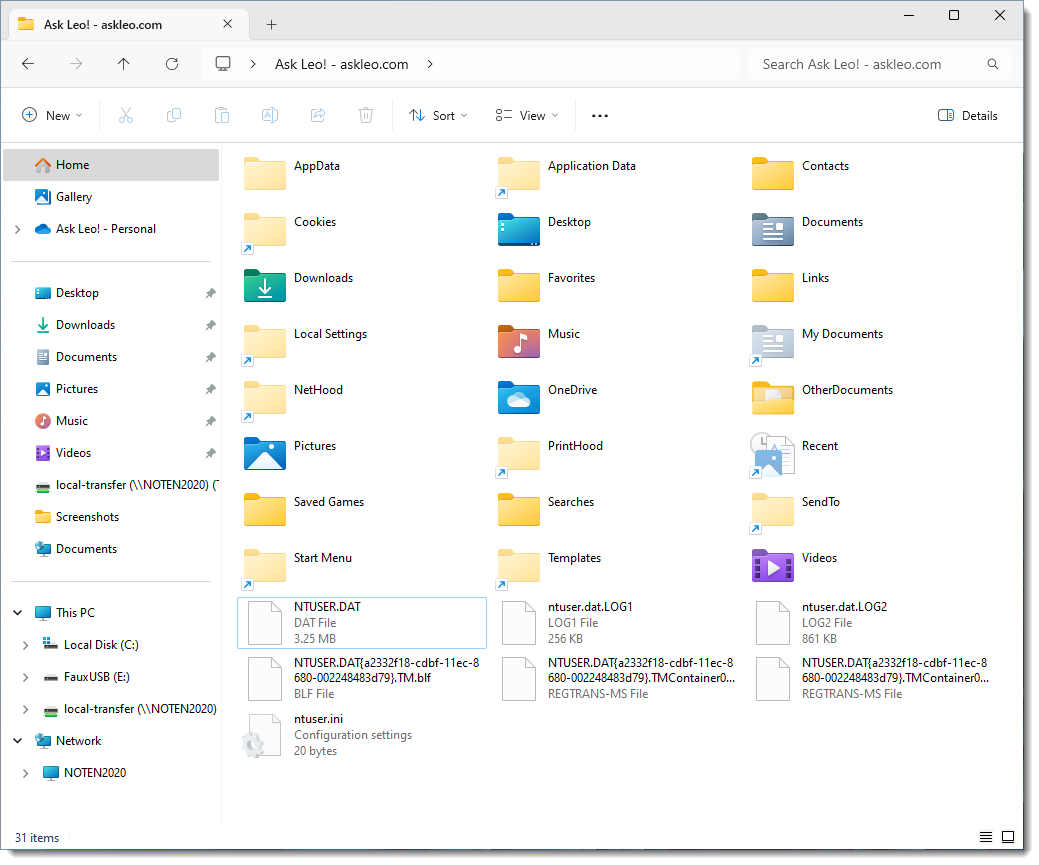
Task: Click the Delete trash can icon
Action: pos(366,116)
